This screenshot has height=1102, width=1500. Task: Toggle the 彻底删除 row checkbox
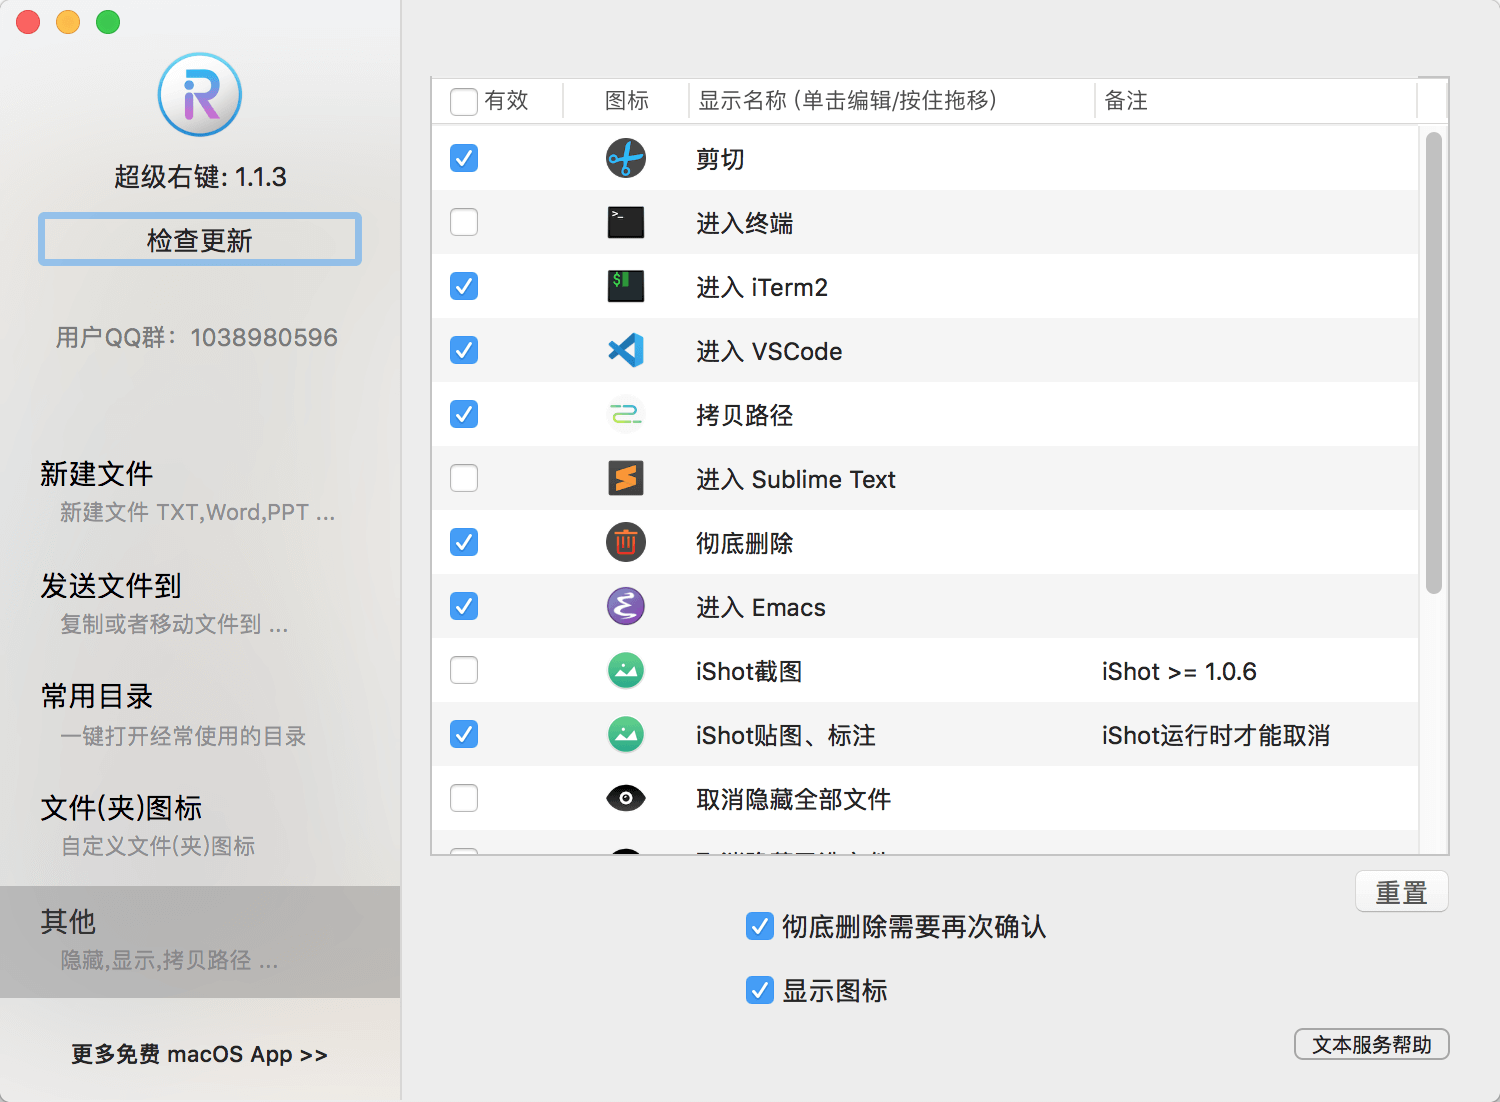464,542
